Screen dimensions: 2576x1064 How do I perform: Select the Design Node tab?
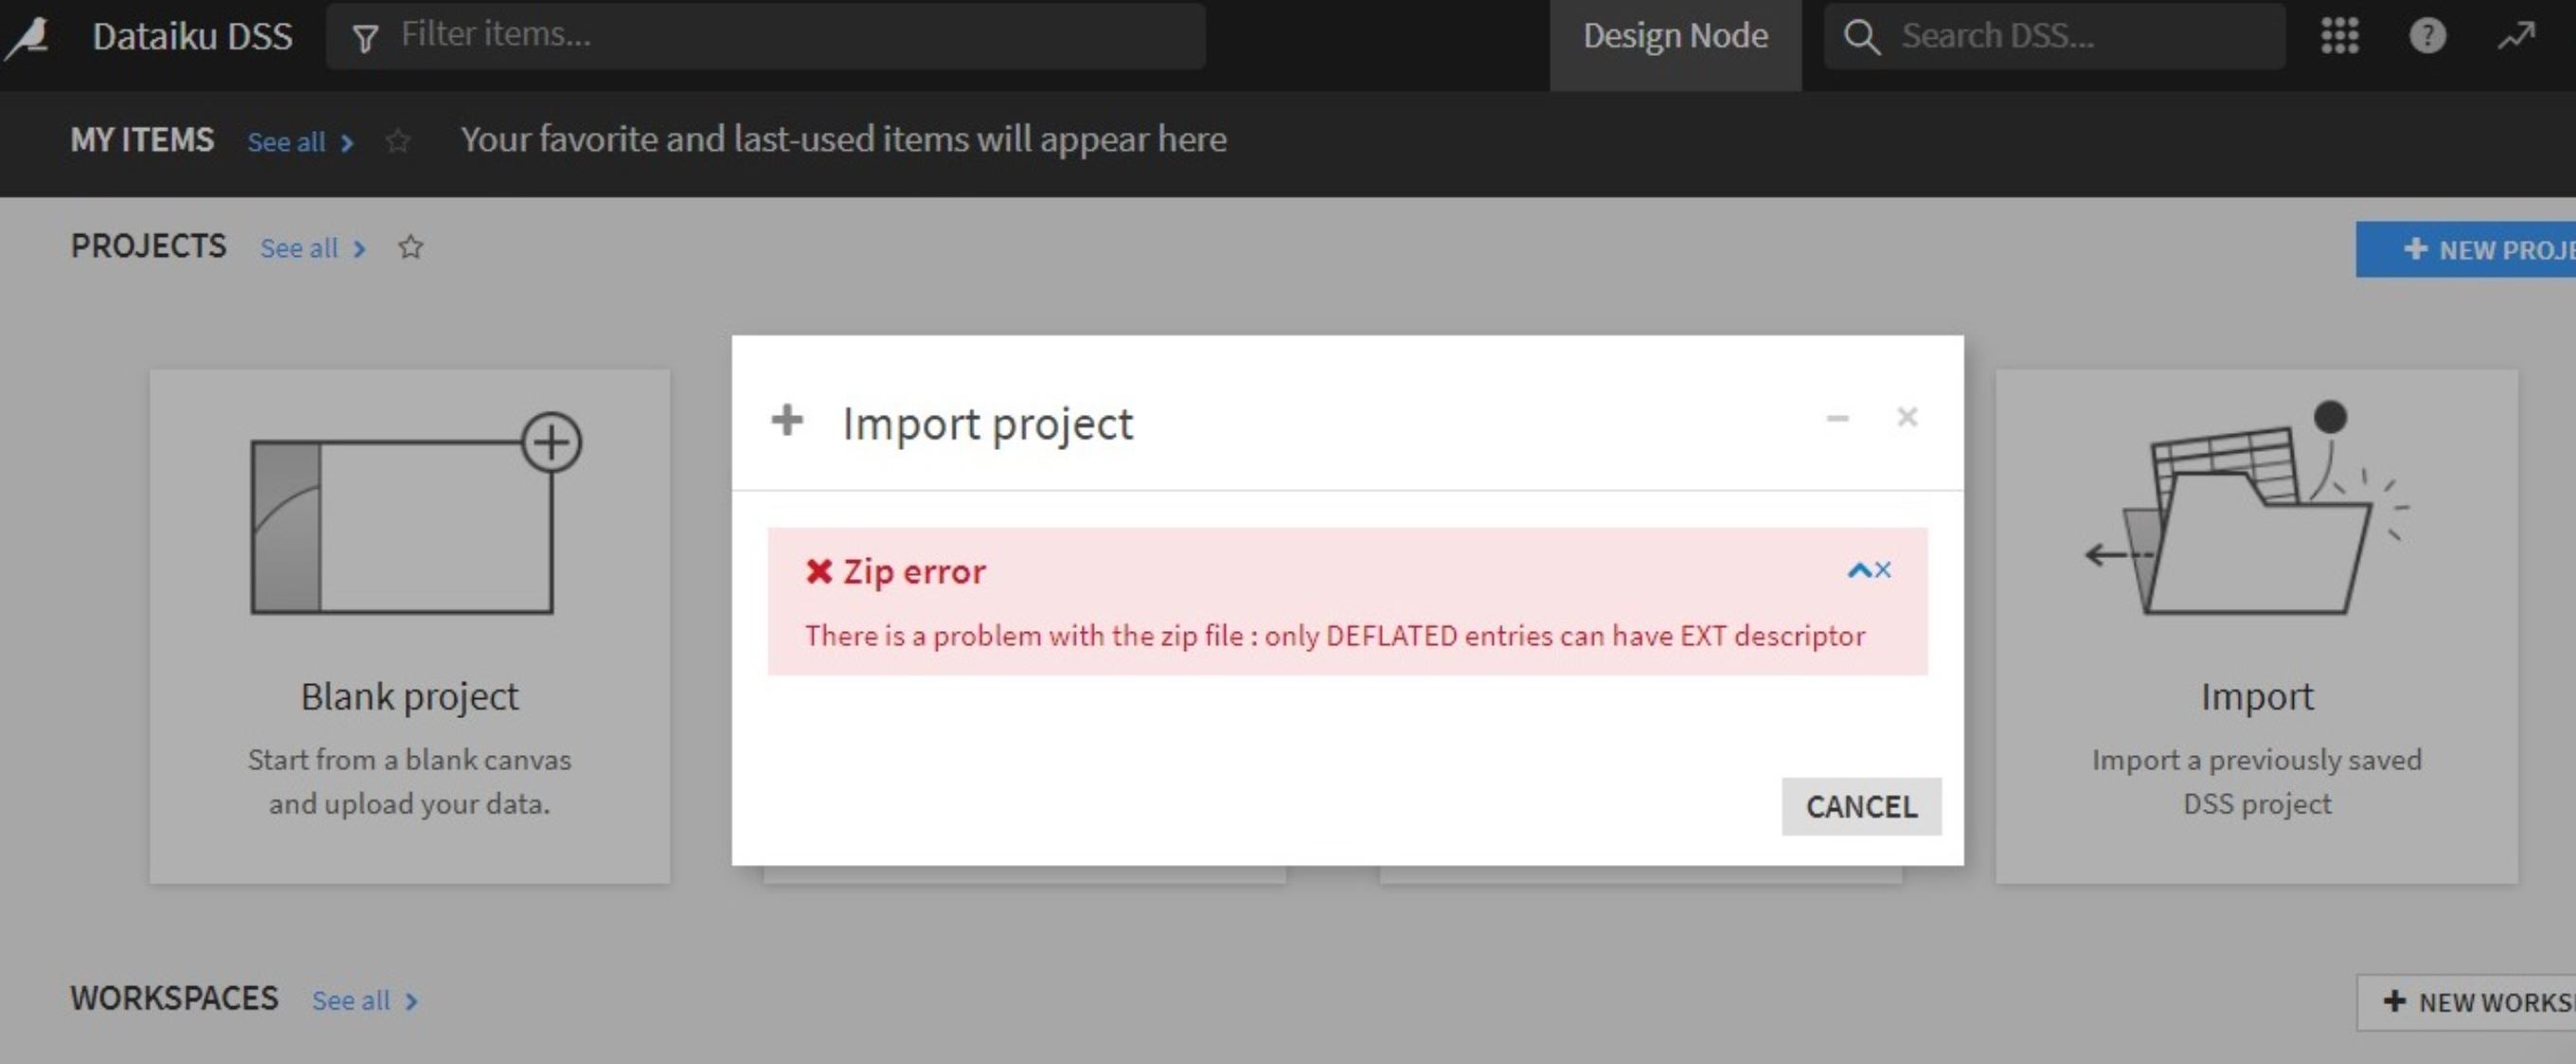[x=1675, y=45]
